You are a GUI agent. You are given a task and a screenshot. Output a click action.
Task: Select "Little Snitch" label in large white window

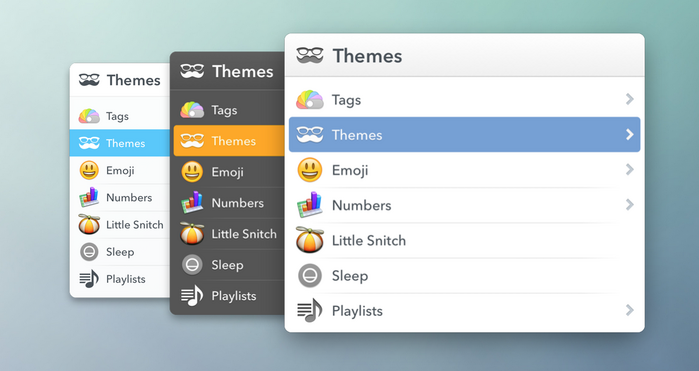369,240
